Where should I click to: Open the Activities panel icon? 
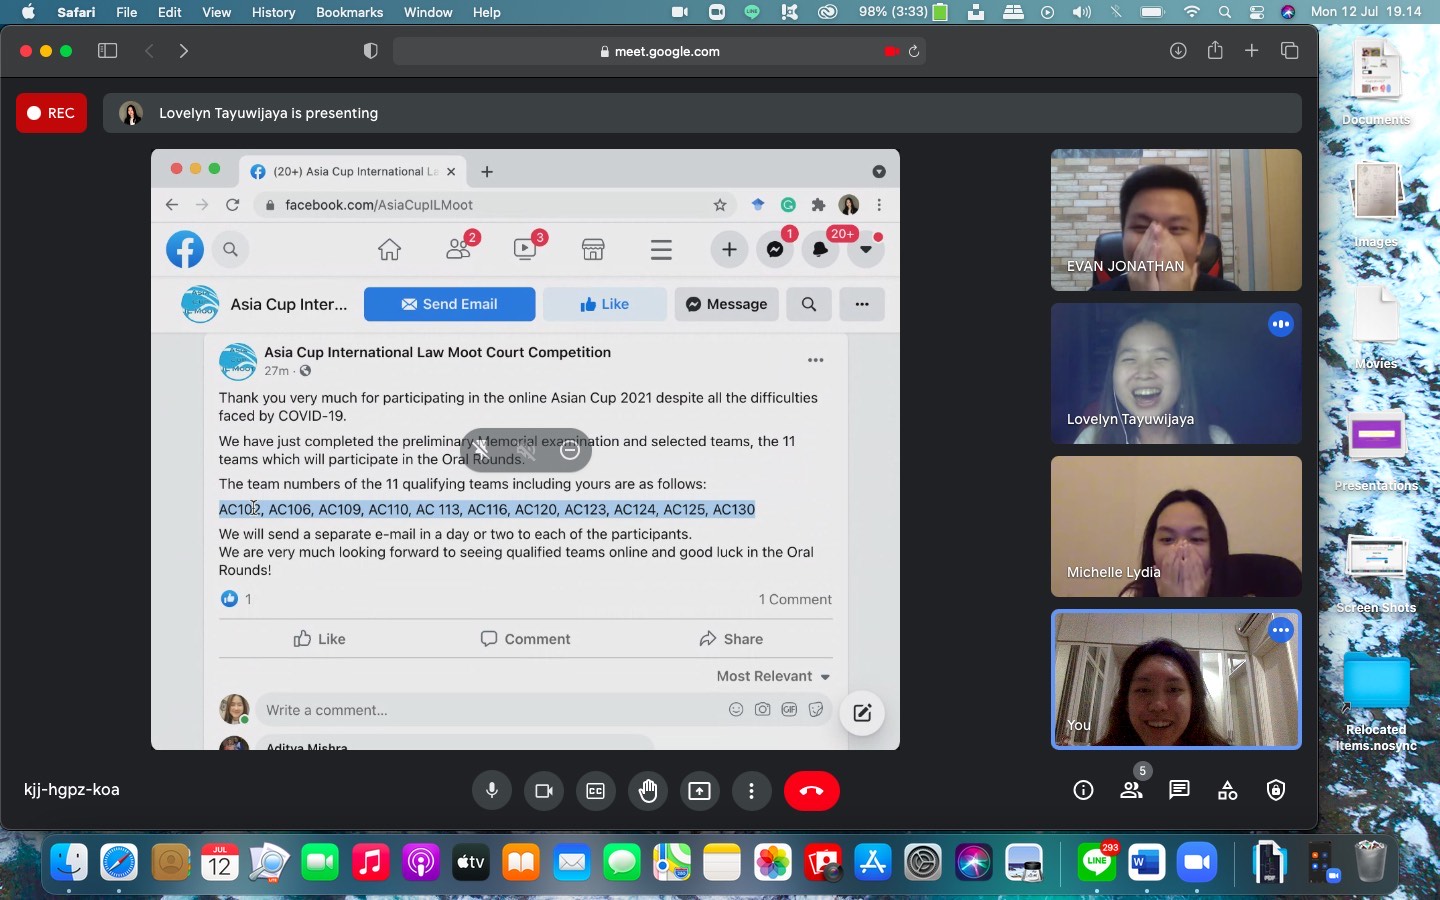coord(1228,791)
